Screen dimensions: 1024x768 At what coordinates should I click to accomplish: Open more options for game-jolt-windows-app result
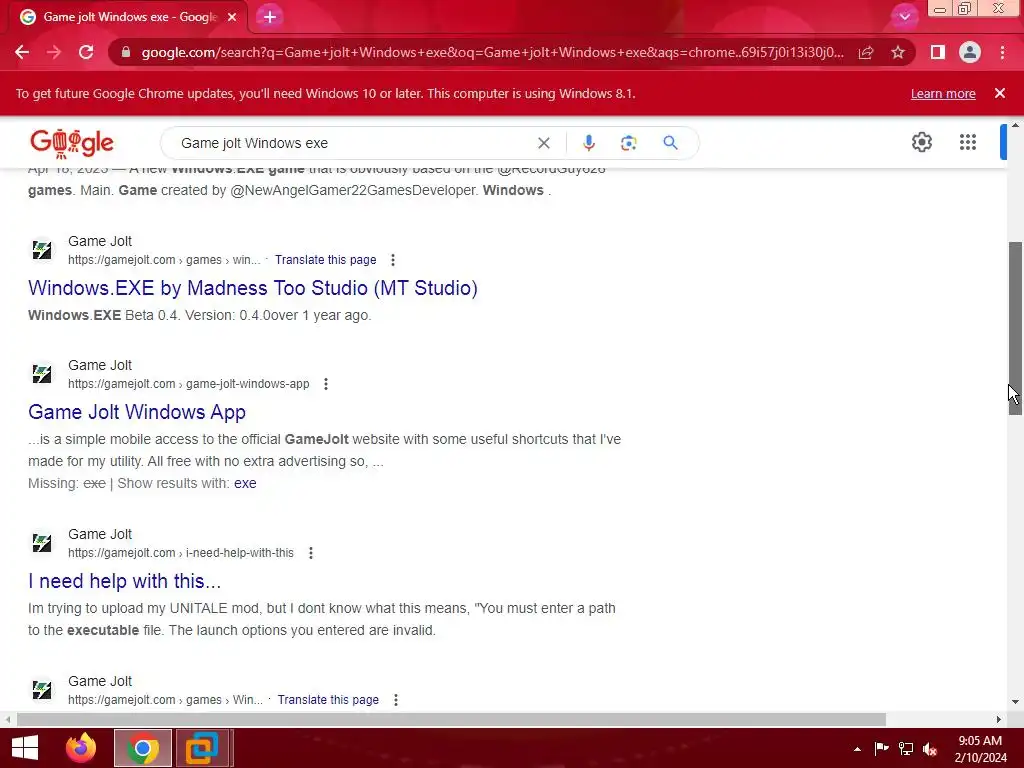click(326, 384)
